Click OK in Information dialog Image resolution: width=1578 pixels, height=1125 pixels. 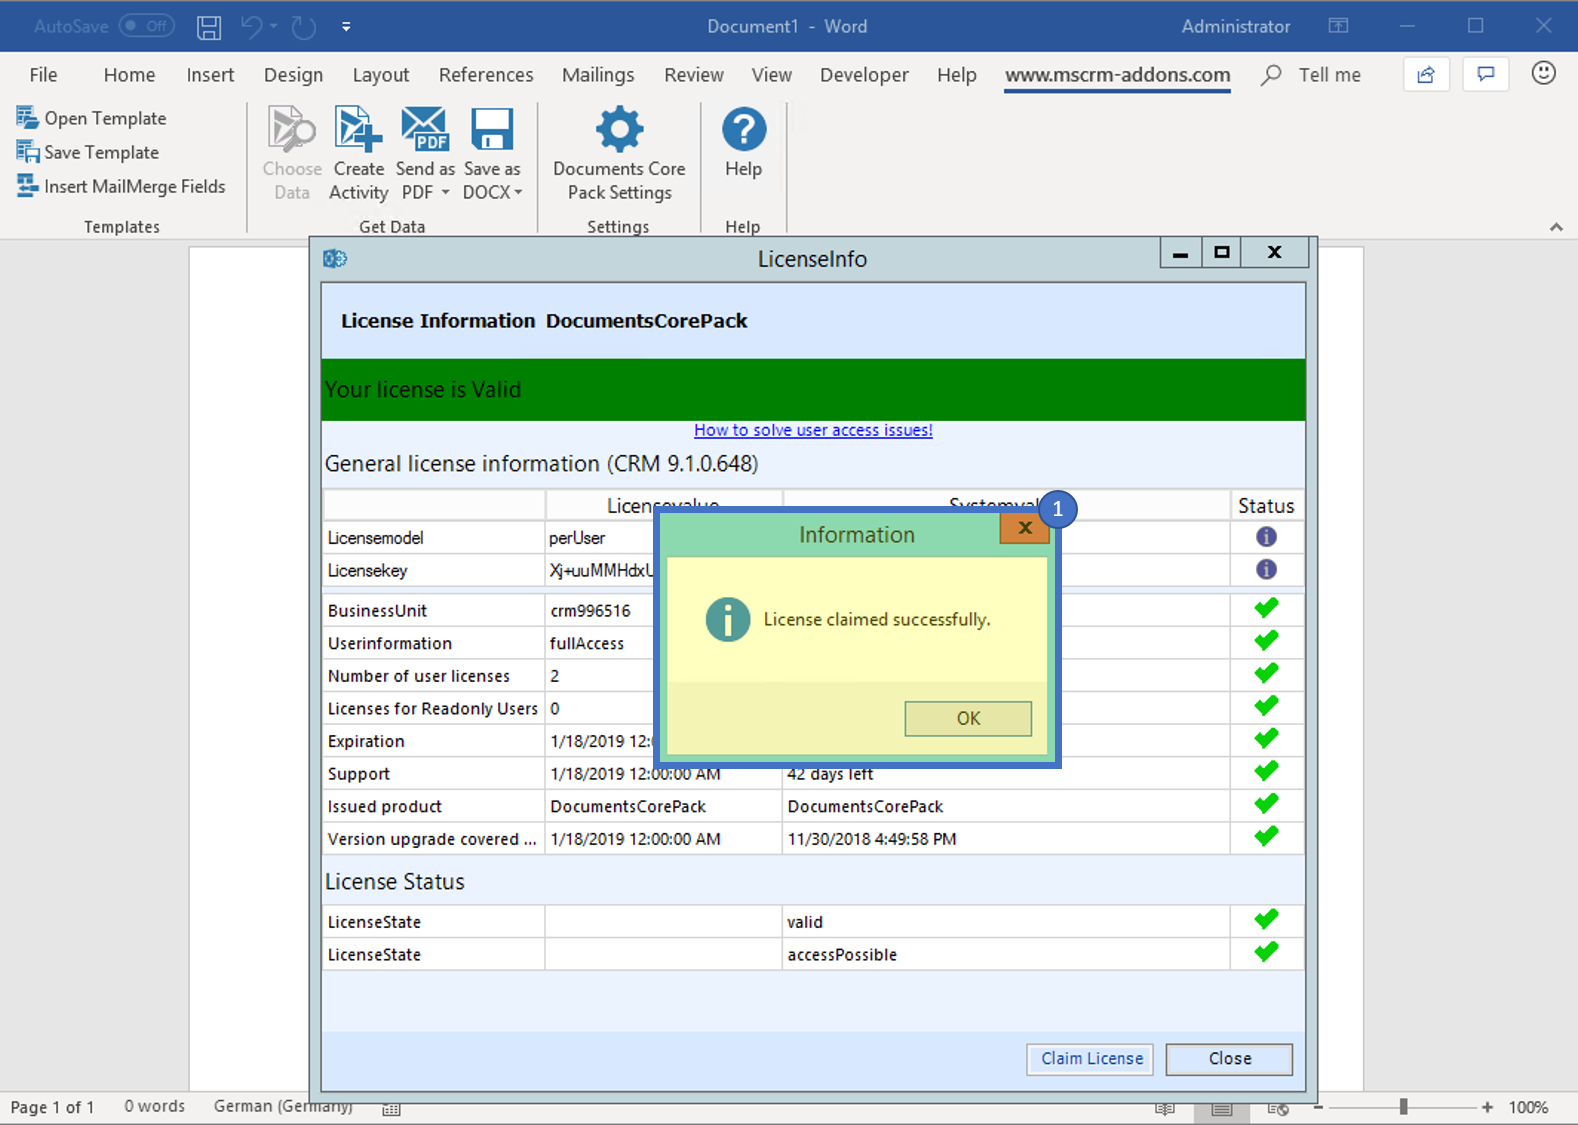(x=968, y=718)
